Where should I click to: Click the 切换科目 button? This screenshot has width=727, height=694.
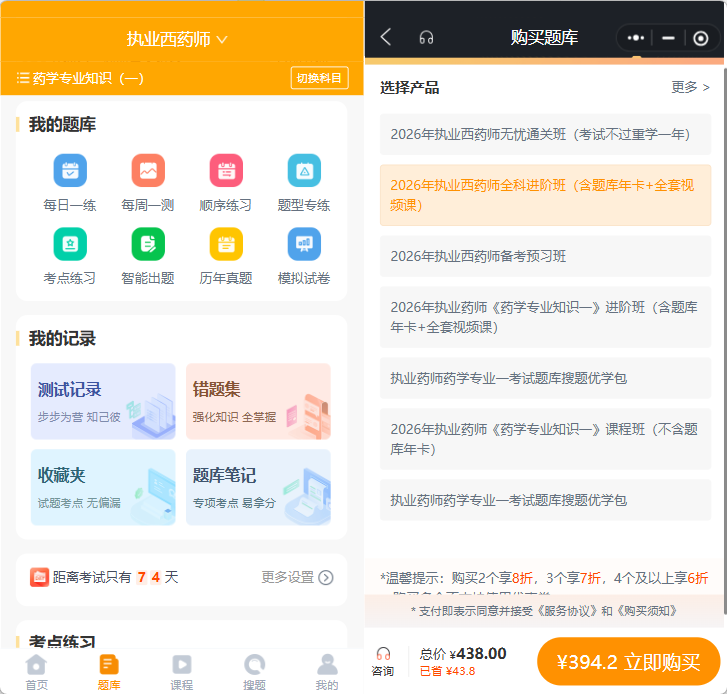319,78
